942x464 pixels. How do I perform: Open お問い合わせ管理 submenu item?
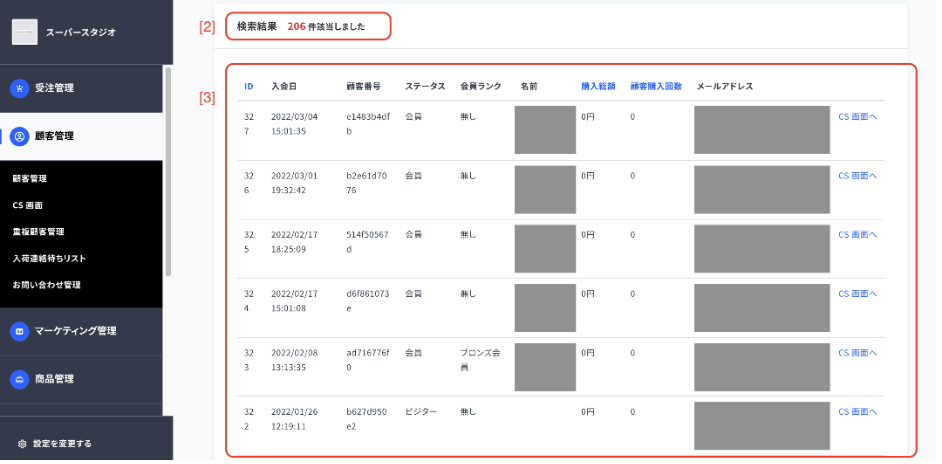pyautogui.click(x=46, y=284)
